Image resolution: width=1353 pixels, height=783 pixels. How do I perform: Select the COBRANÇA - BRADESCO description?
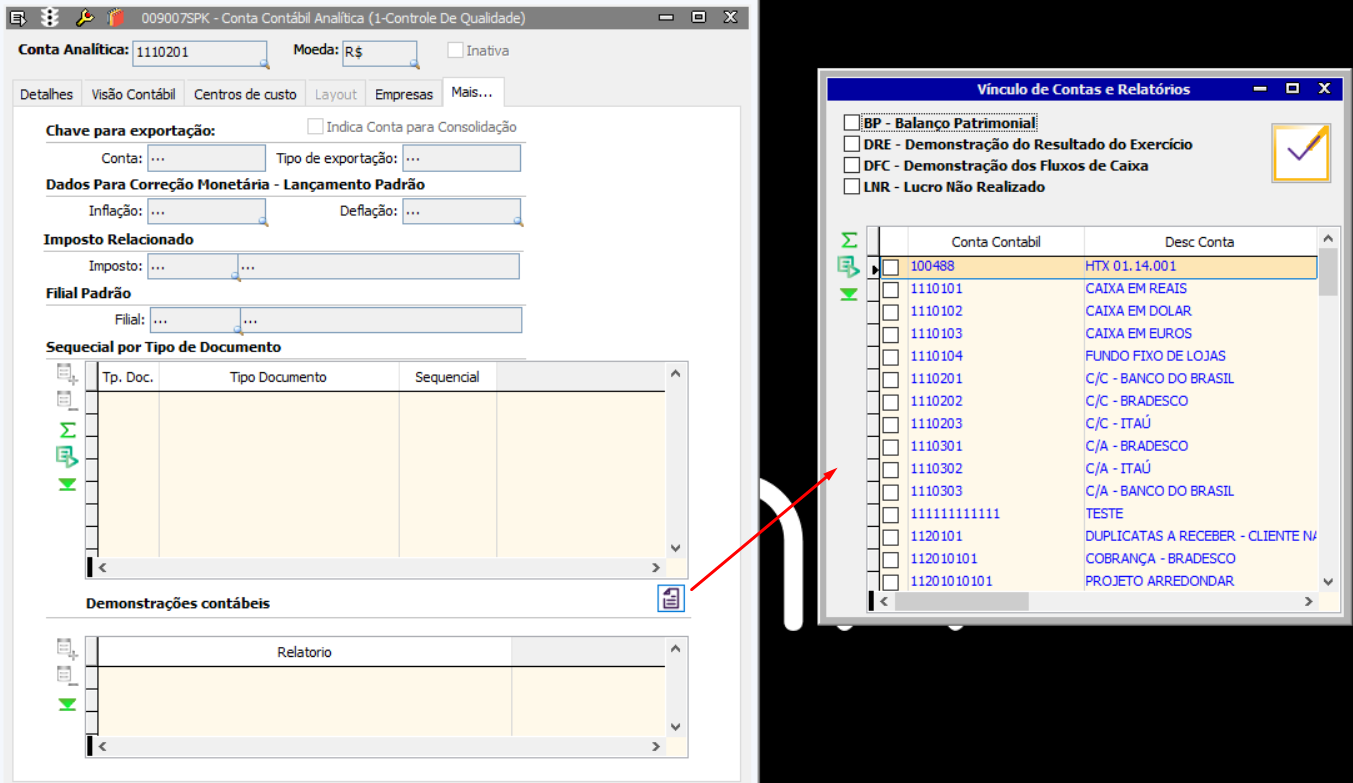point(1200,559)
